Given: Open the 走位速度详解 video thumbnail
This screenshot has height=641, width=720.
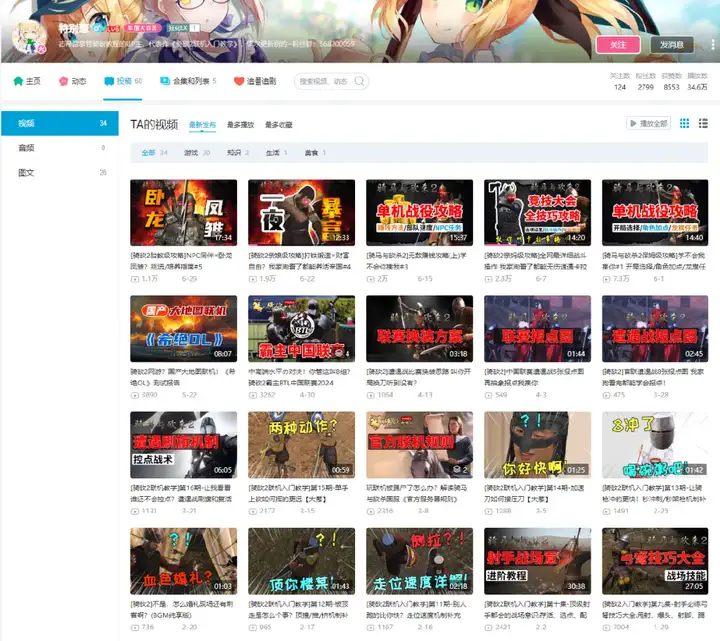Looking at the screenshot, I should (x=420, y=561).
